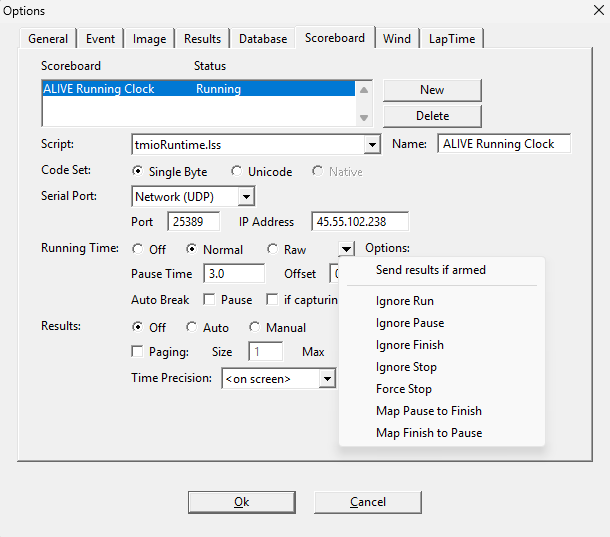
Task: Choose Map Finish to Pause
Action: point(442,433)
